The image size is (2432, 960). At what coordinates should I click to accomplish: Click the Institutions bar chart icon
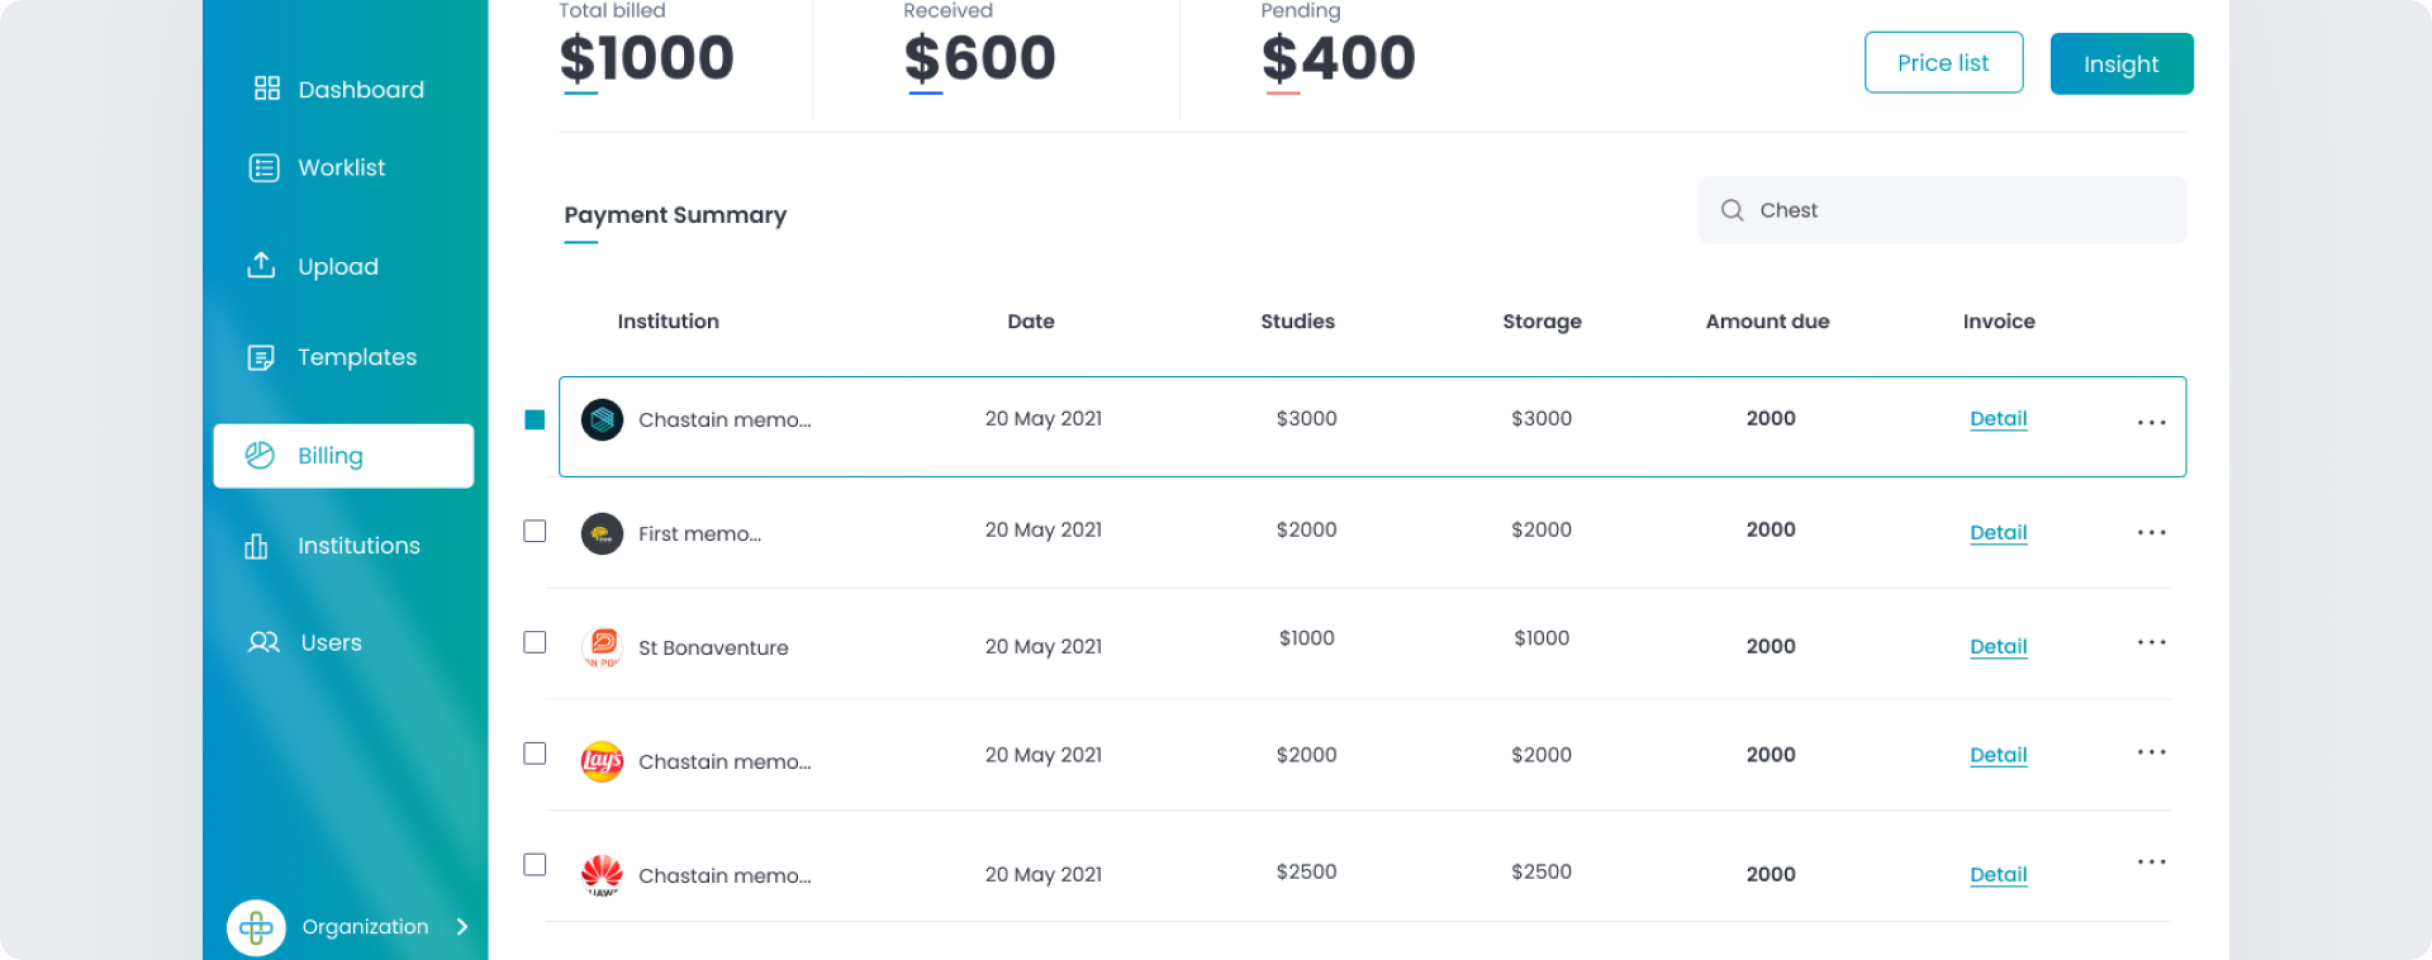point(256,546)
